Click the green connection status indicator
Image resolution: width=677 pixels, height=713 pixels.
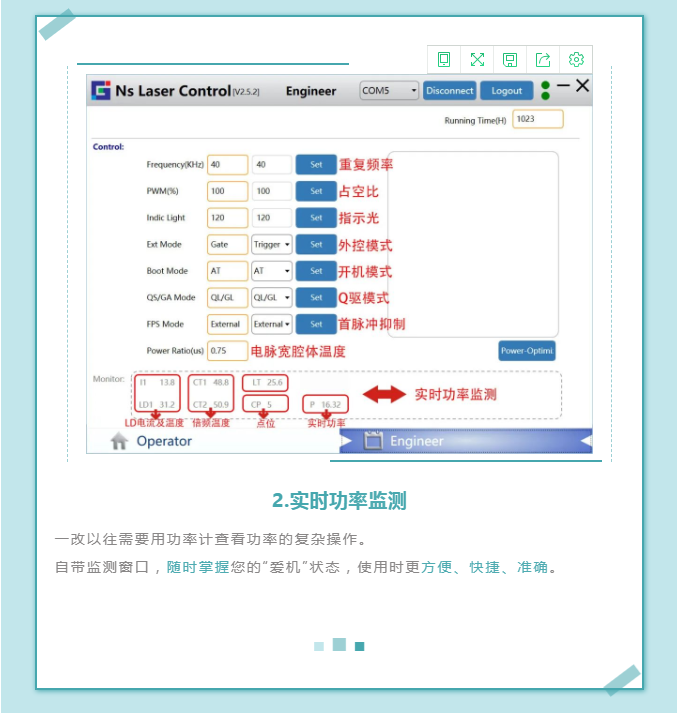coord(545,91)
